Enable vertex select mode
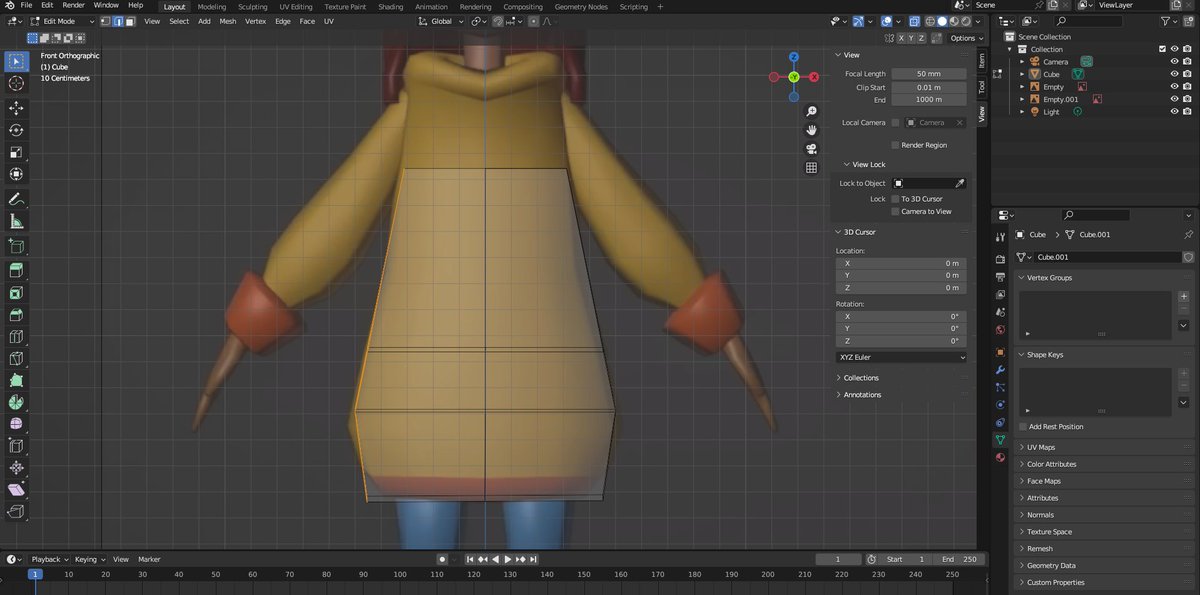Viewport: 1200px width, 595px height. point(105,21)
